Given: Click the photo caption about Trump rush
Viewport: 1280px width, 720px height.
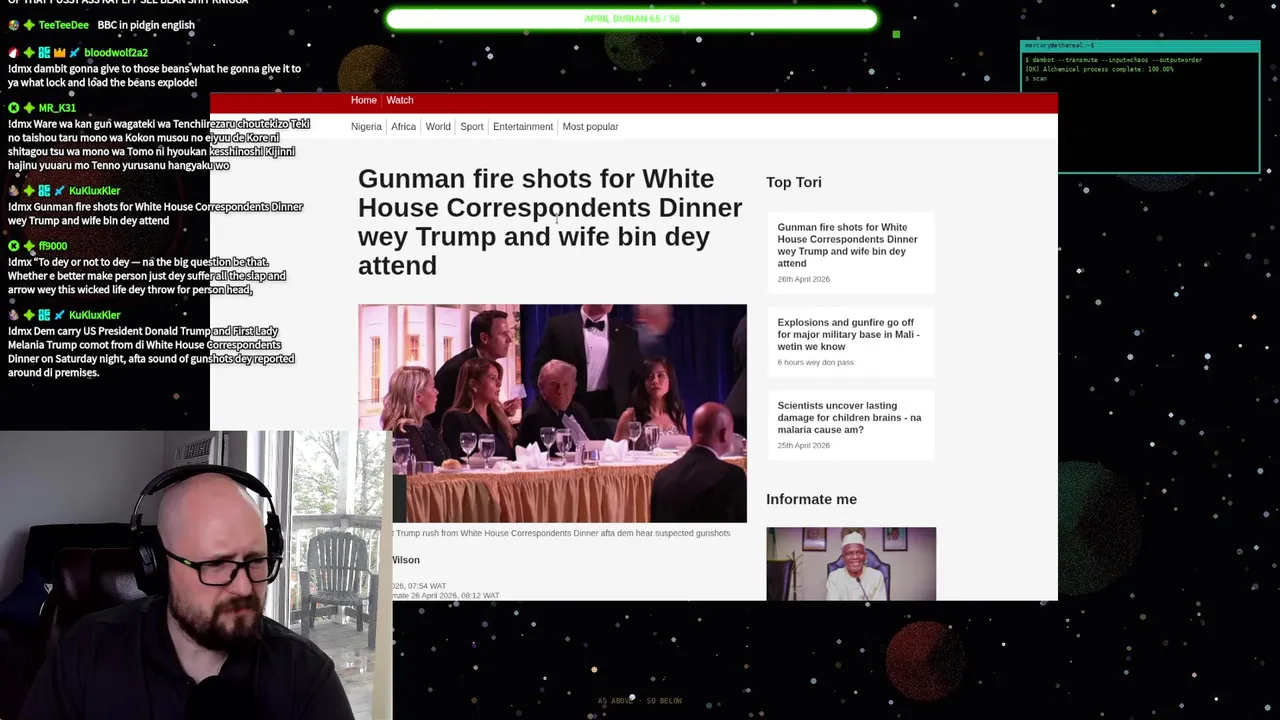Looking at the screenshot, I should click(562, 533).
